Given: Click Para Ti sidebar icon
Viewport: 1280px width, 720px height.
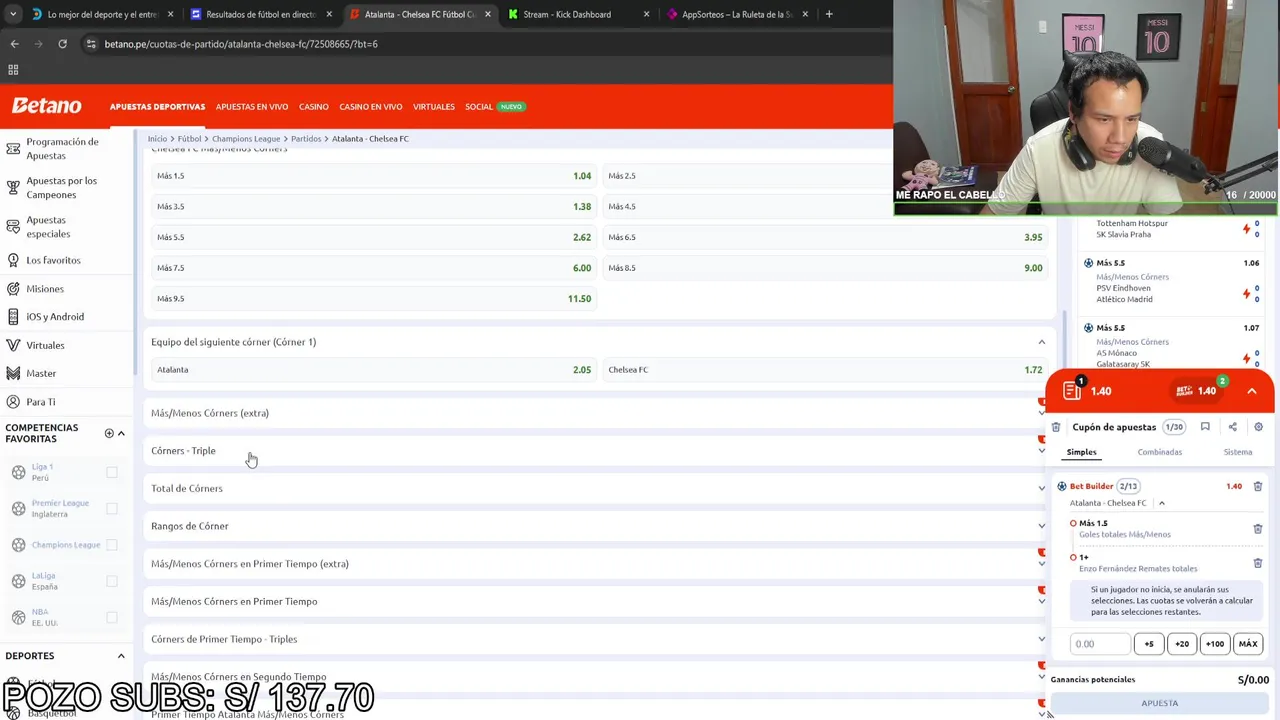Looking at the screenshot, I should coord(13,402).
